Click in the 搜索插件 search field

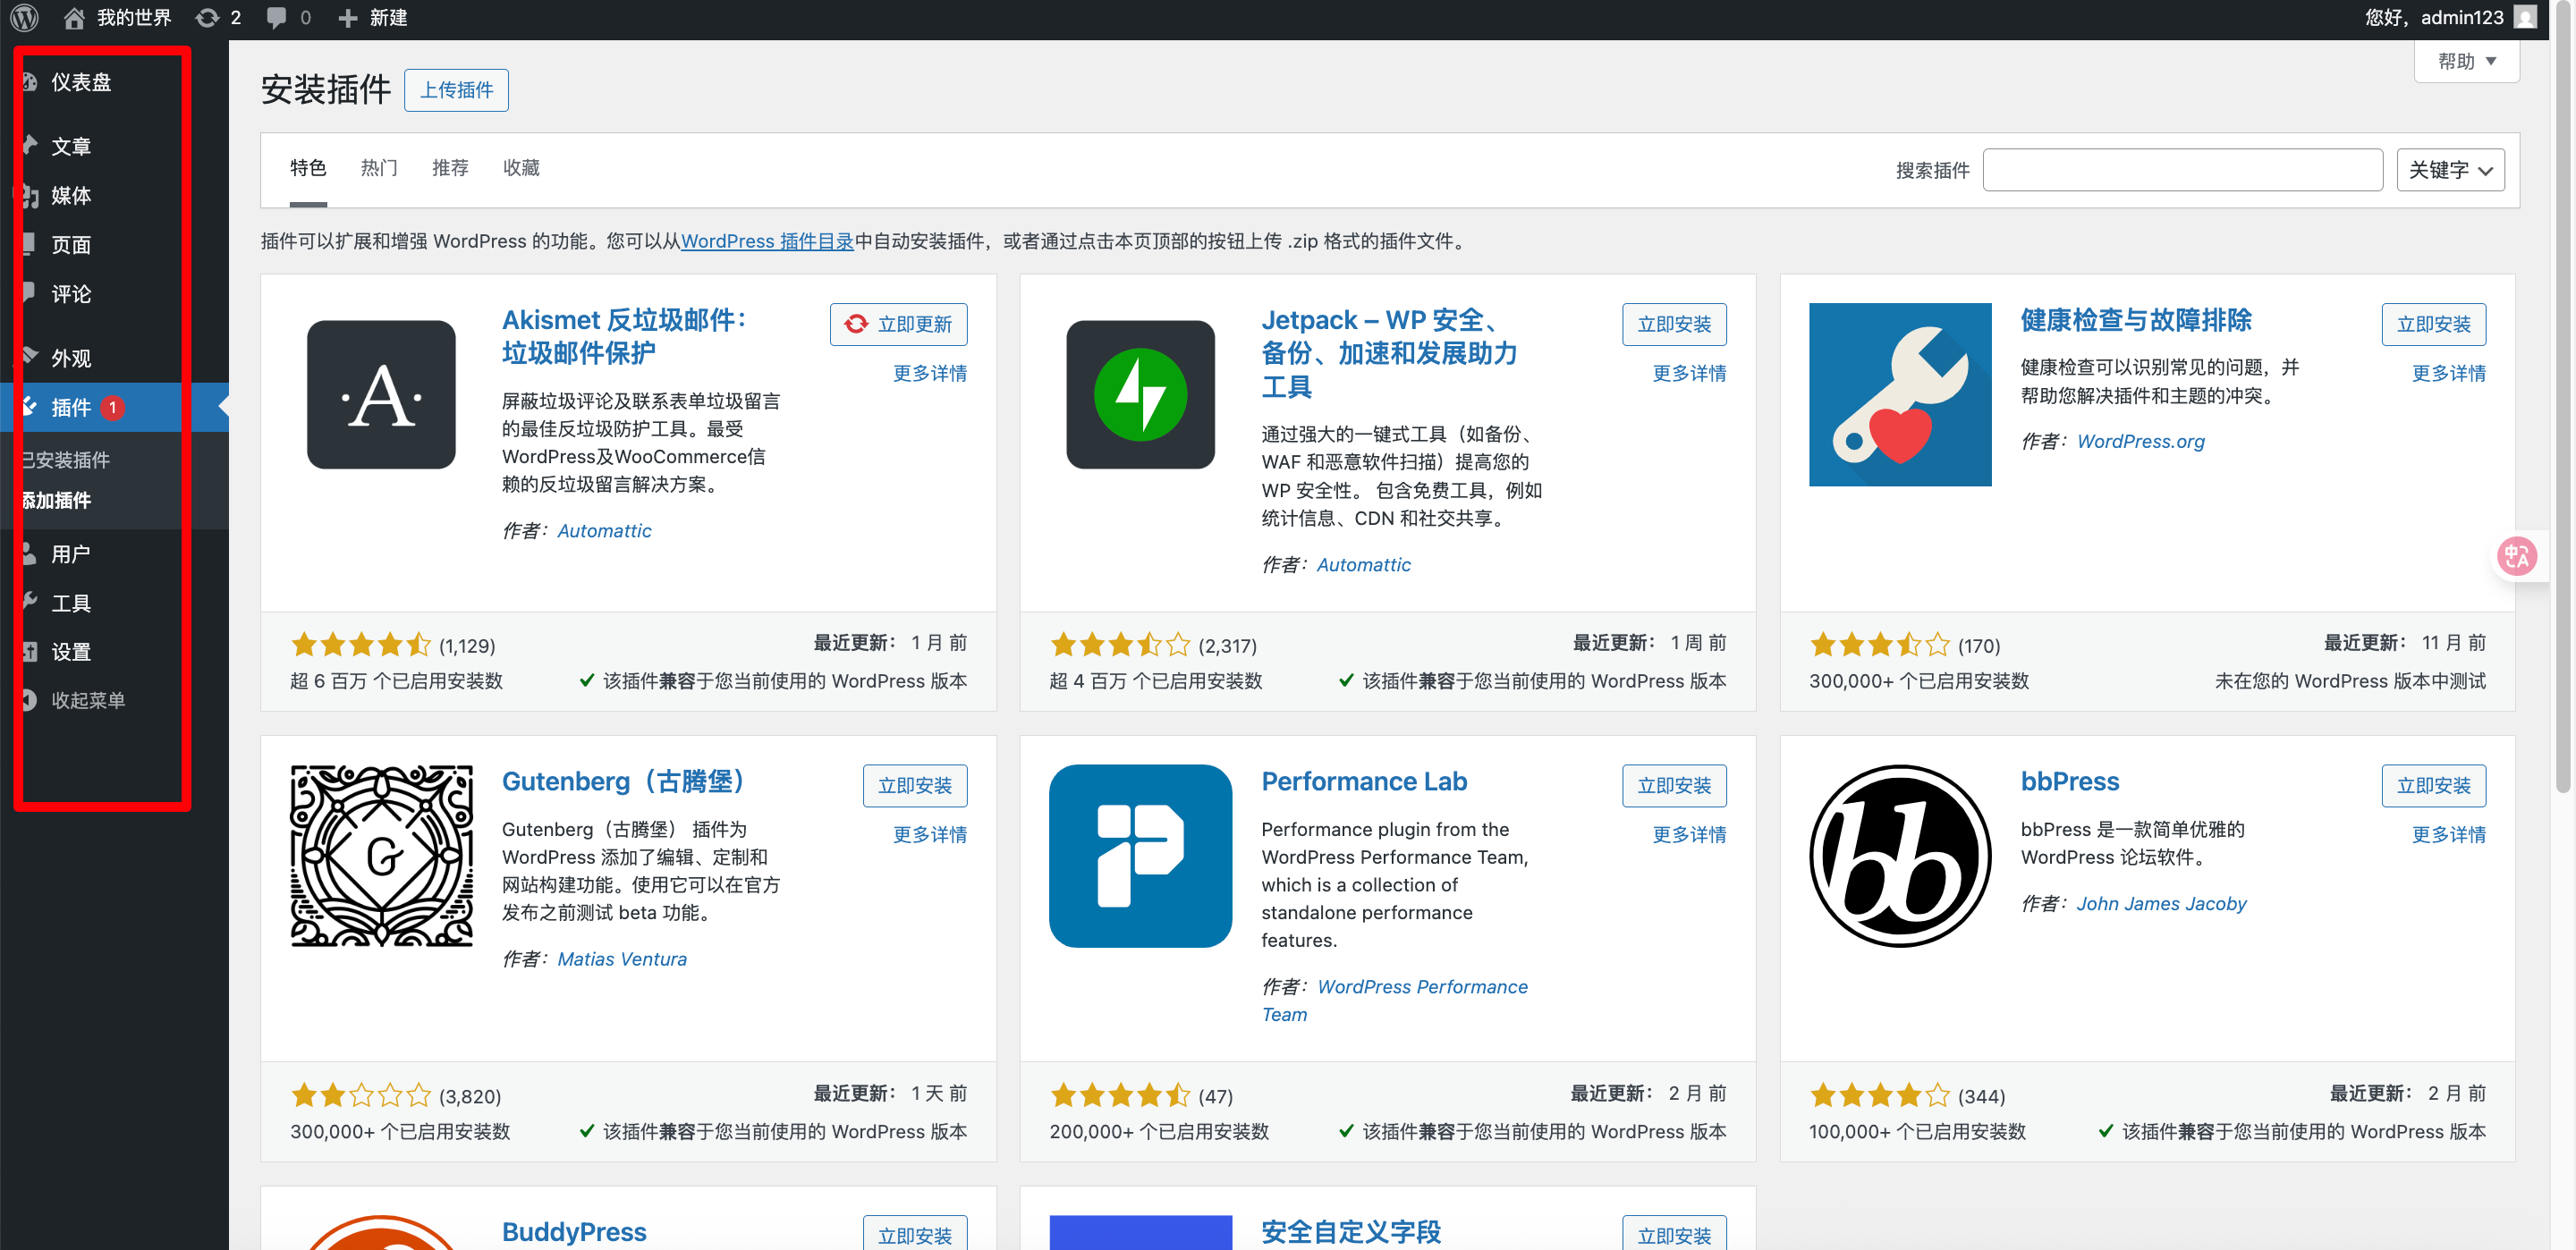[2182, 170]
